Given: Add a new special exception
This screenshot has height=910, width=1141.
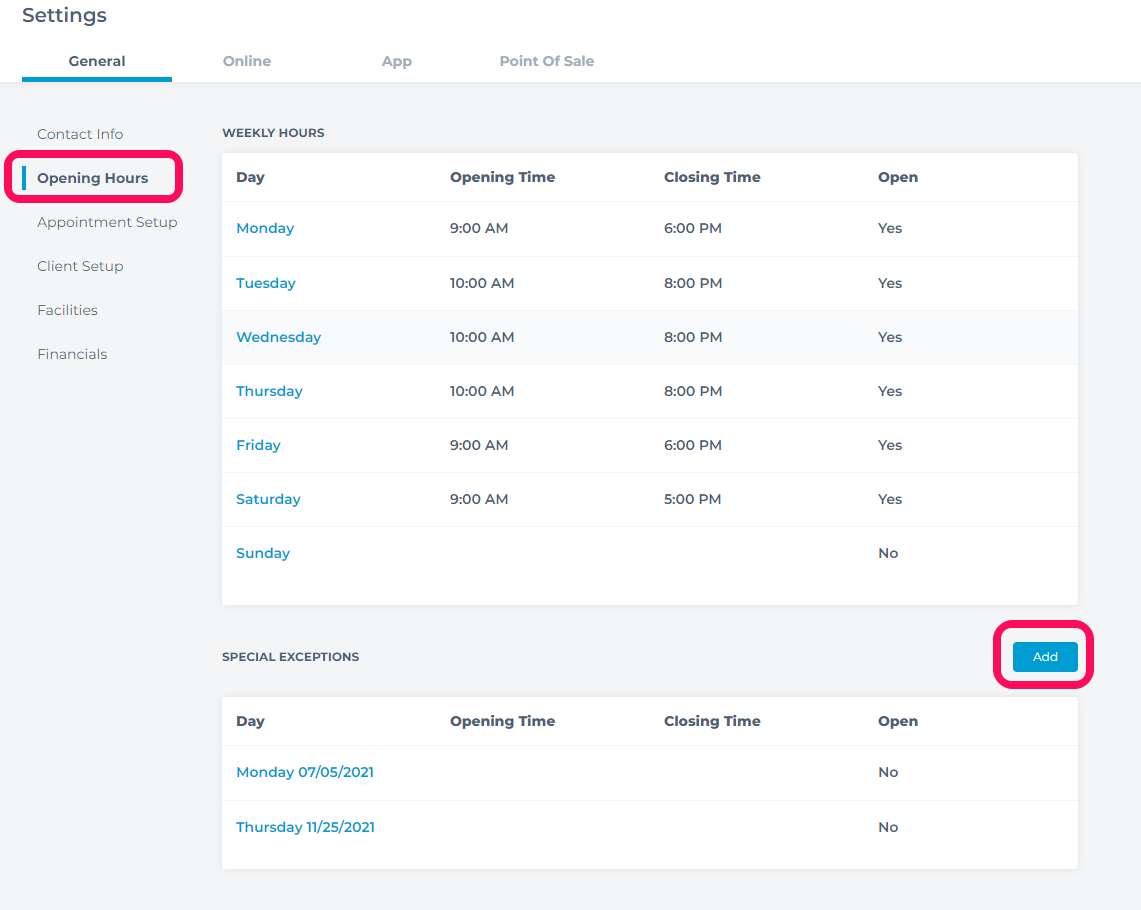Looking at the screenshot, I should coord(1045,657).
